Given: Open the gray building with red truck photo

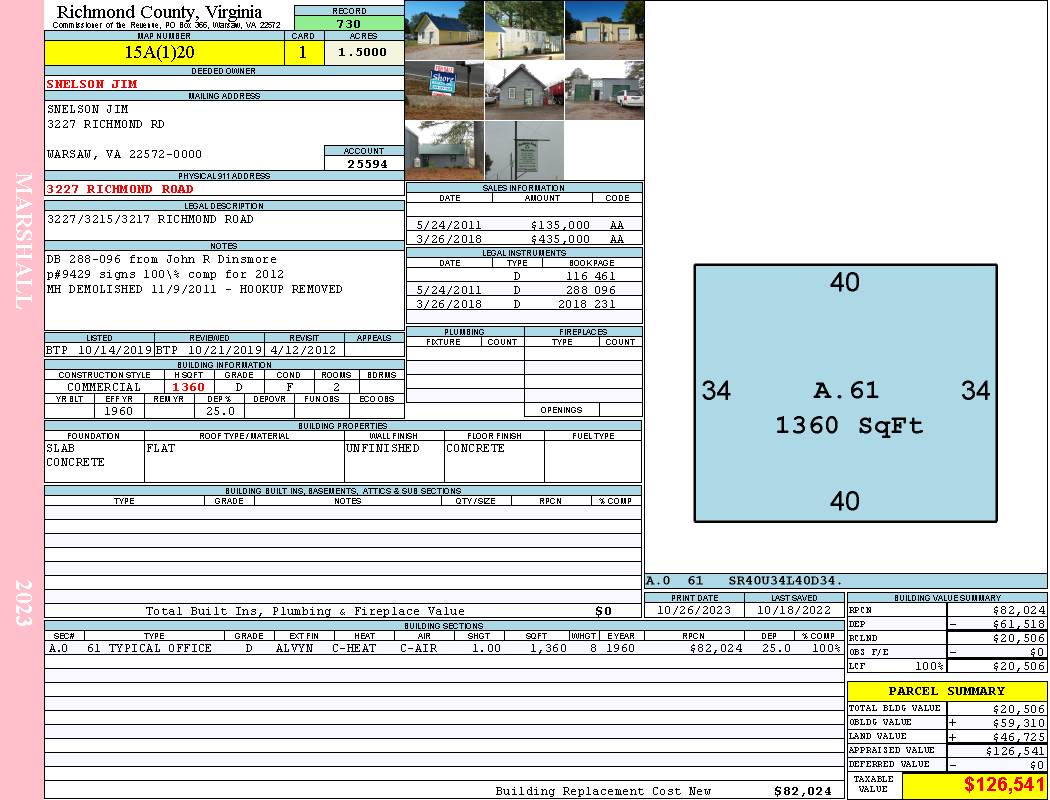Looking at the screenshot, I should [524, 90].
